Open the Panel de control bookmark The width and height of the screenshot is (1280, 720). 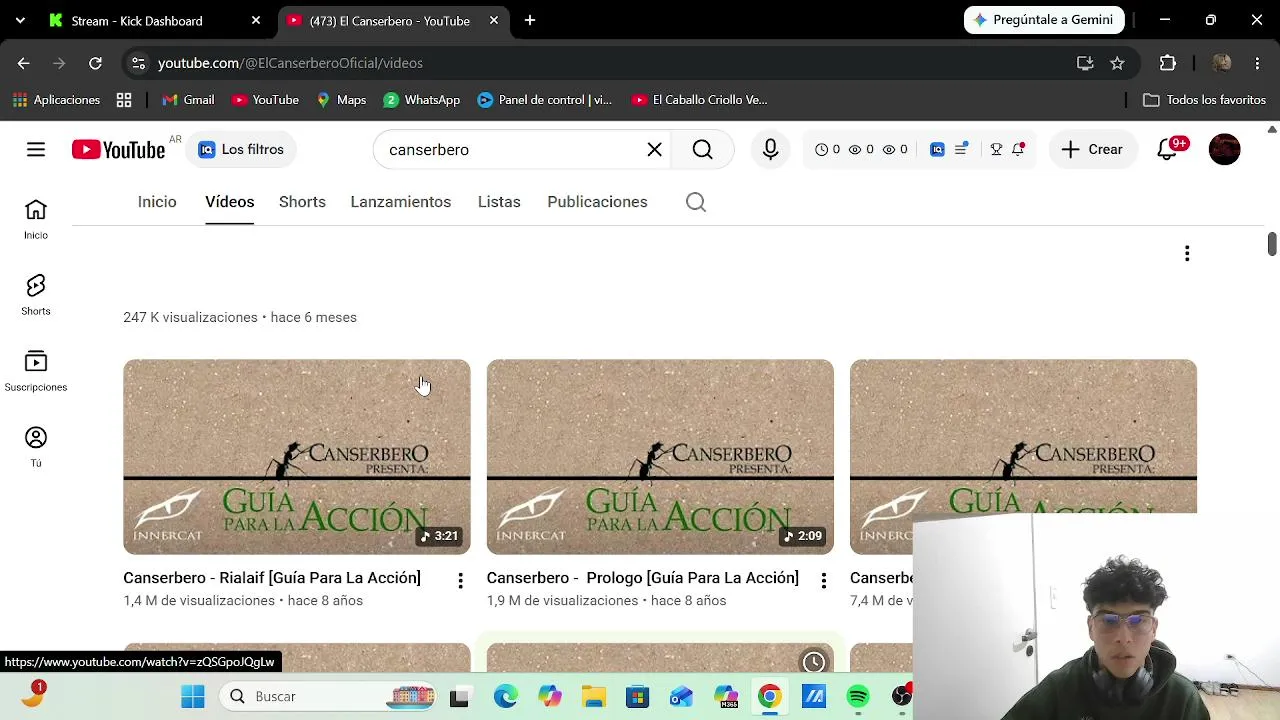pyautogui.click(x=544, y=100)
